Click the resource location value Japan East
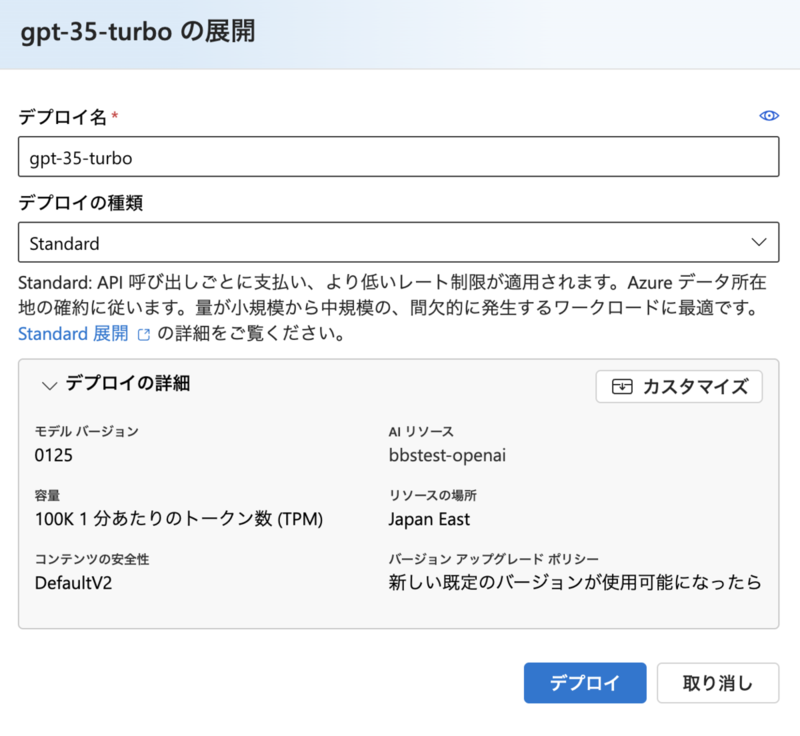800x736 pixels. pos(429,519)
